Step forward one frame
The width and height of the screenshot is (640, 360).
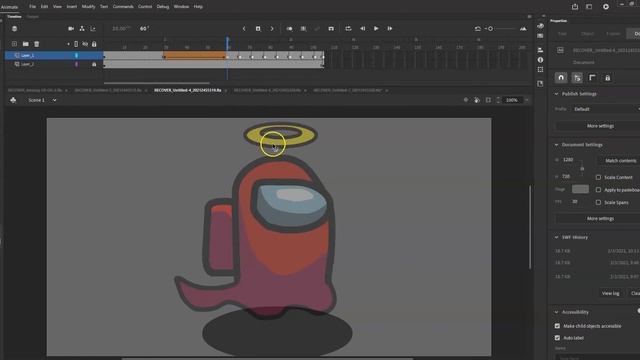pyautogui.click(x=390, y=29)
